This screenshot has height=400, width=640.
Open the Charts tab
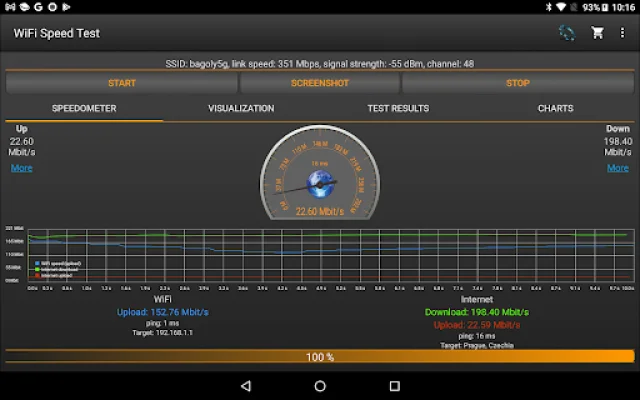pos(555,108)
